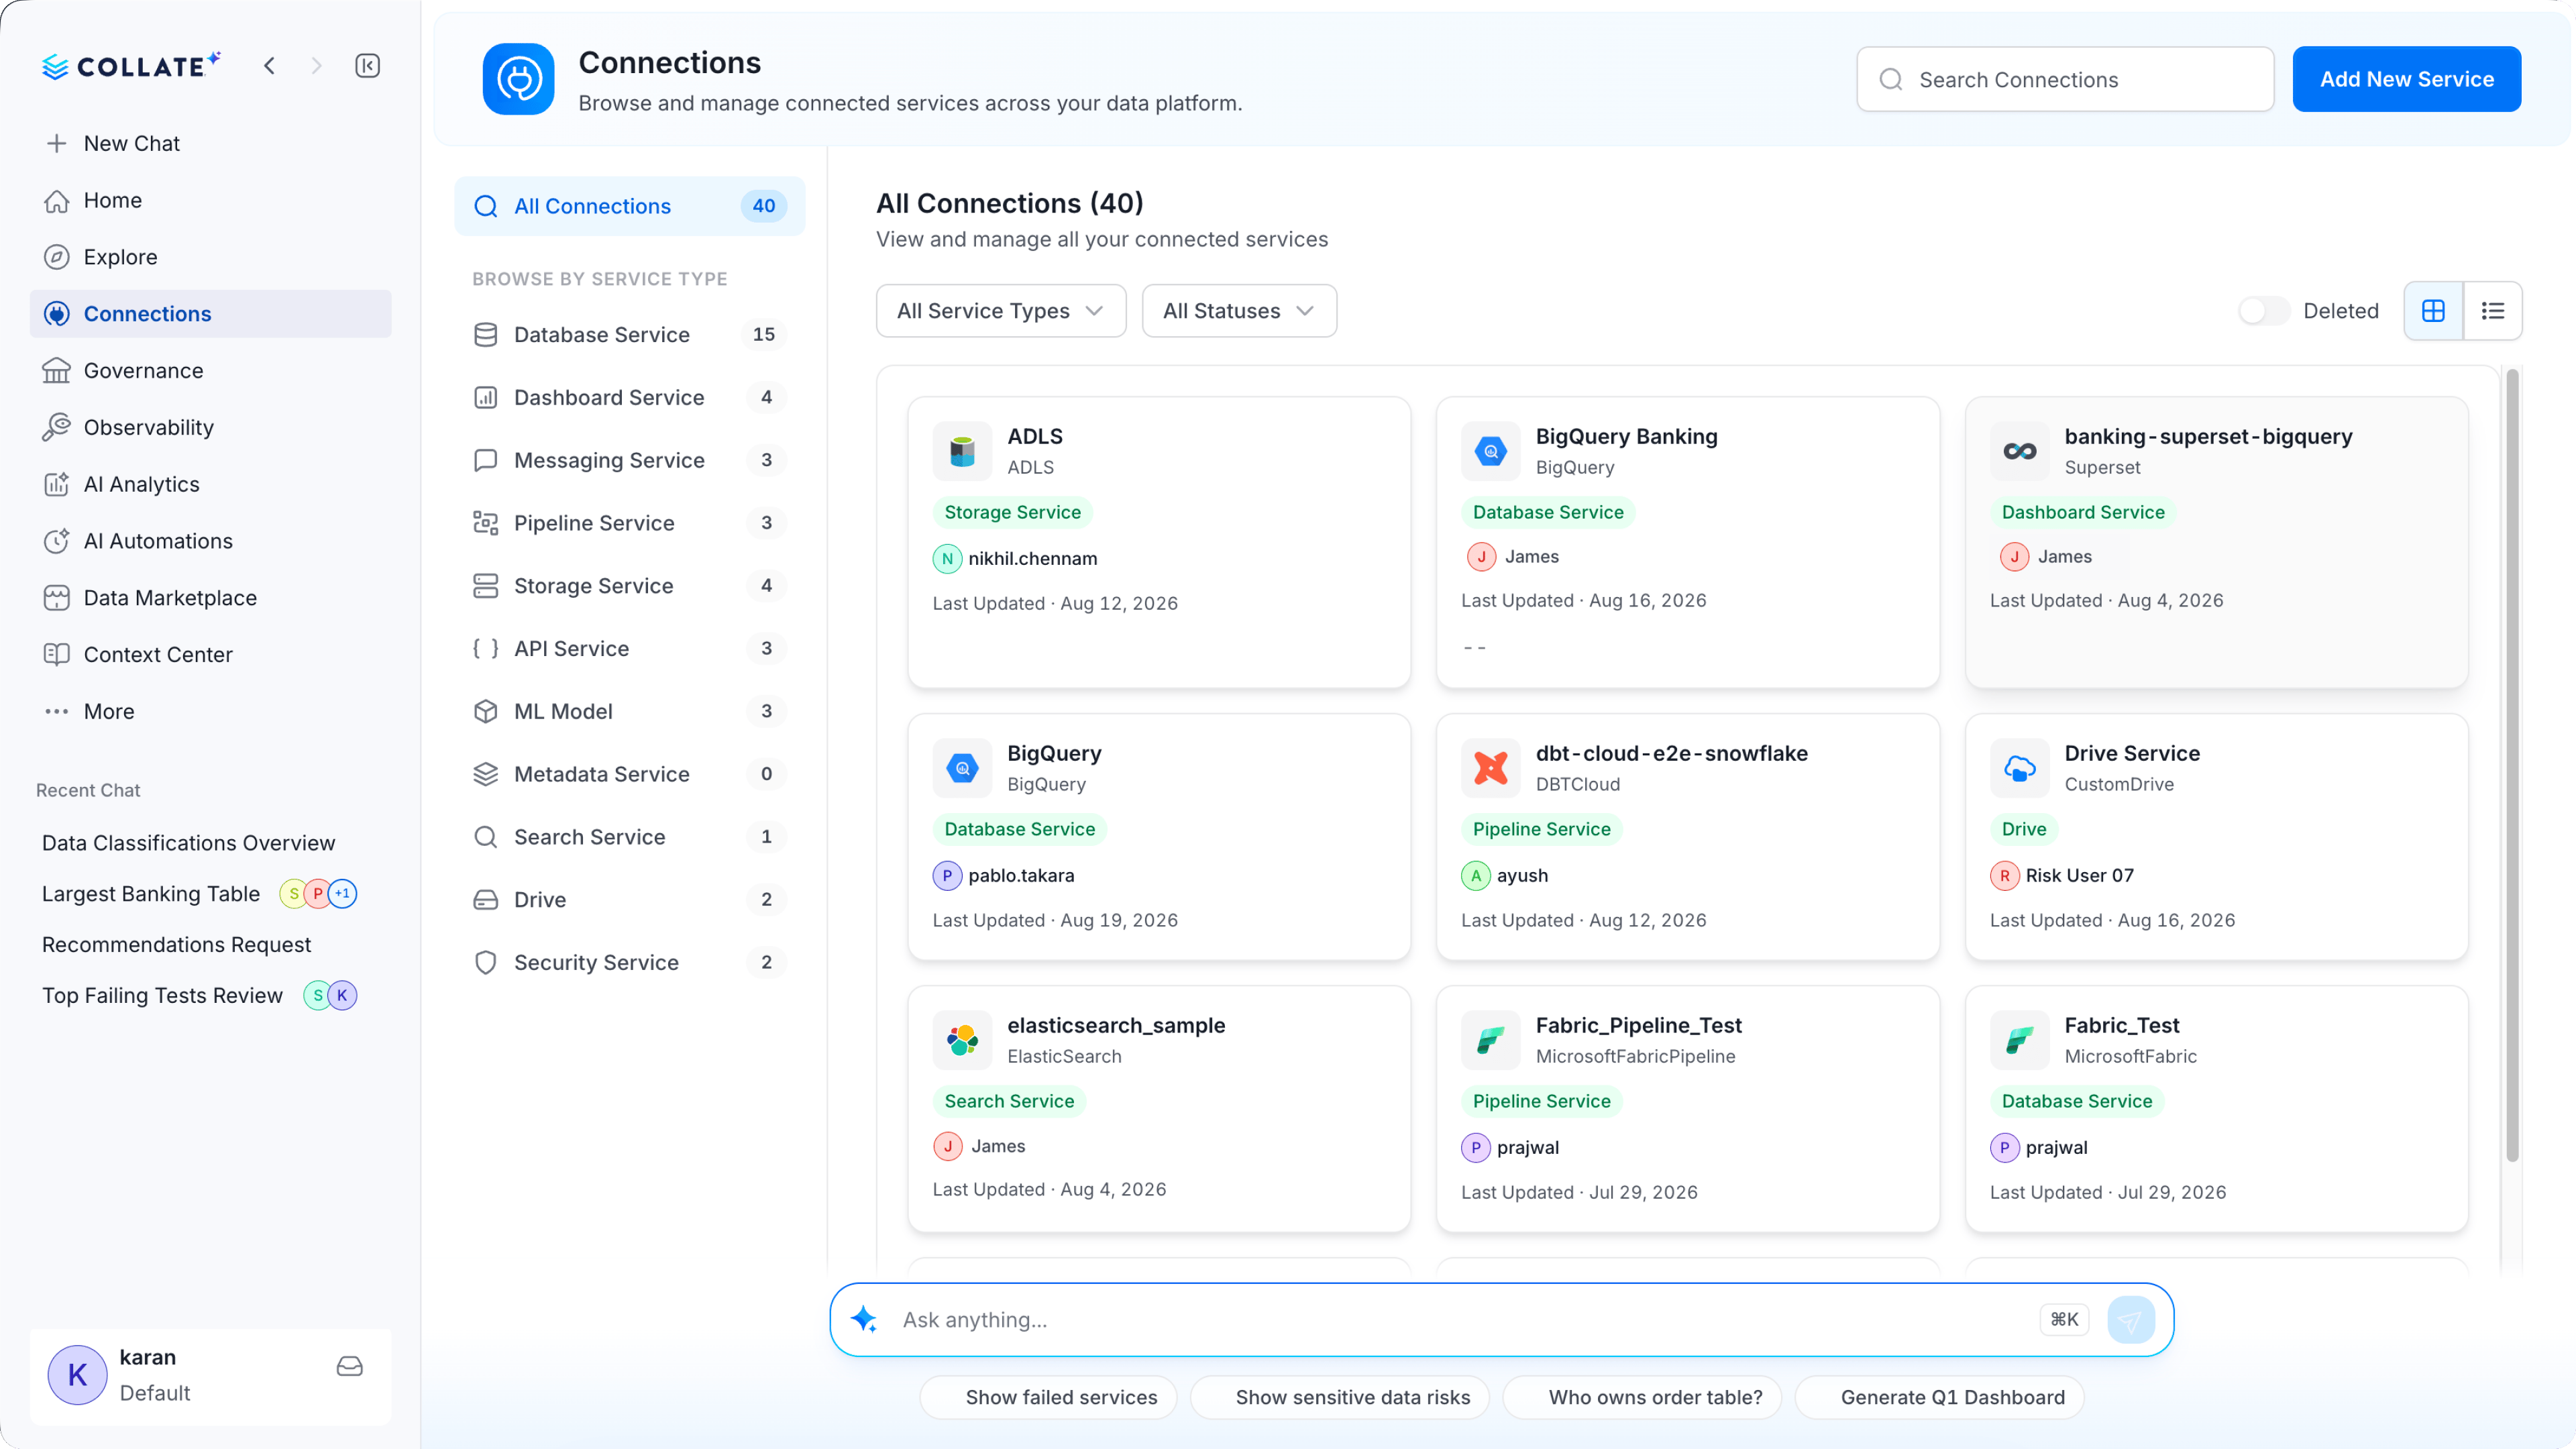Click the Fabric_Pipeline_Test icon

(1490, 1040)
